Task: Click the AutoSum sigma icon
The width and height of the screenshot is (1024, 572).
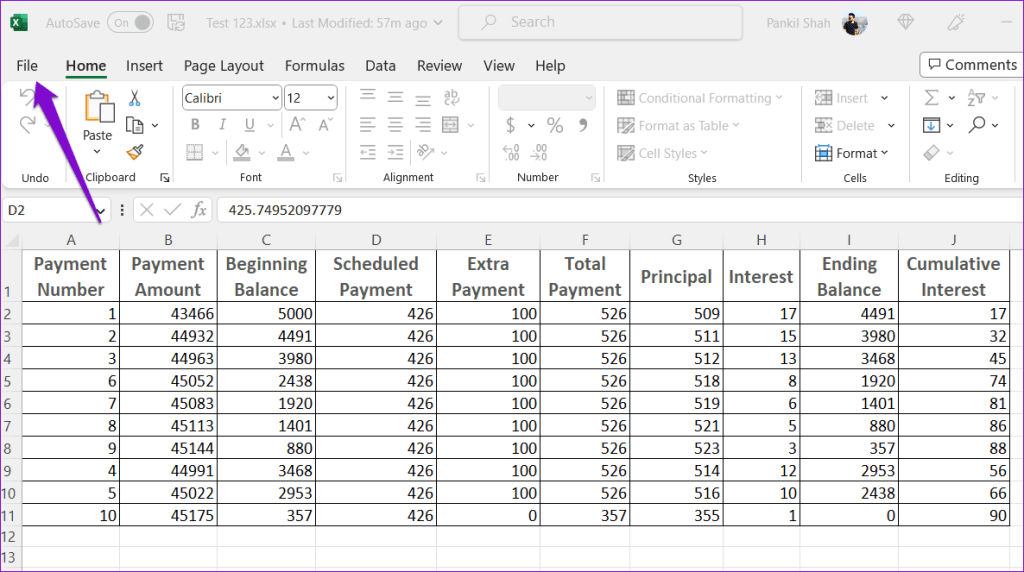Action: [931, 98]
